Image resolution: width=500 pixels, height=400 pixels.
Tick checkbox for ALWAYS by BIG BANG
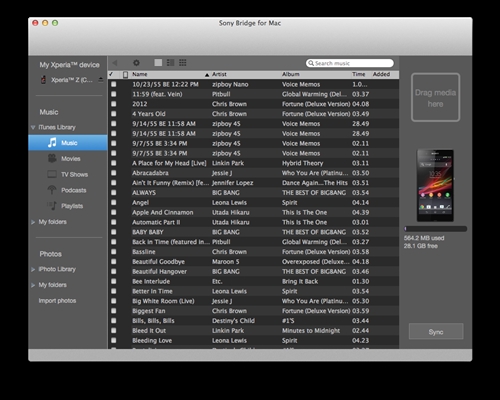point(114,193)
